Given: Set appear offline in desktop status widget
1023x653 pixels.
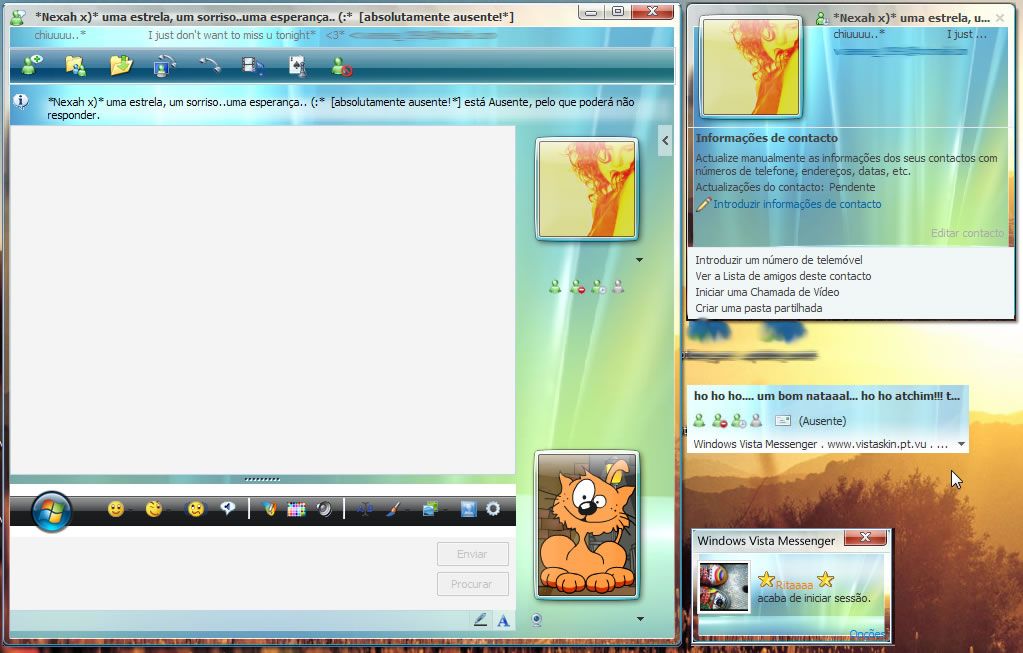Looking at the screenshot, I should pyautogui.click(x=756, y=421).
